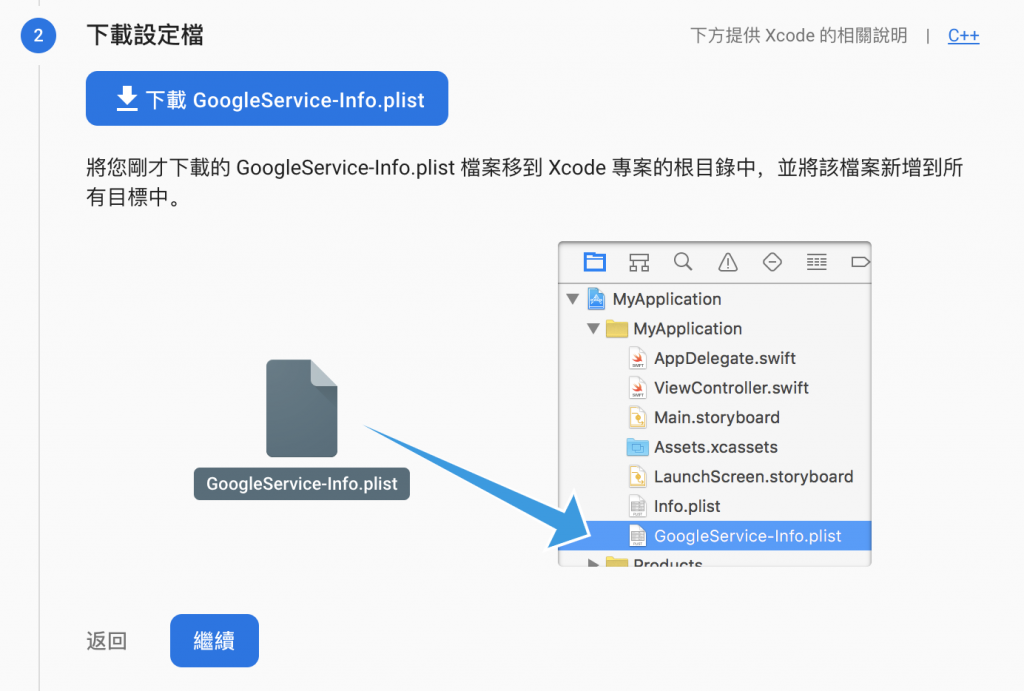Select the ViewController.swift row text
This screenshot has height=691, width=1024.
731,388
